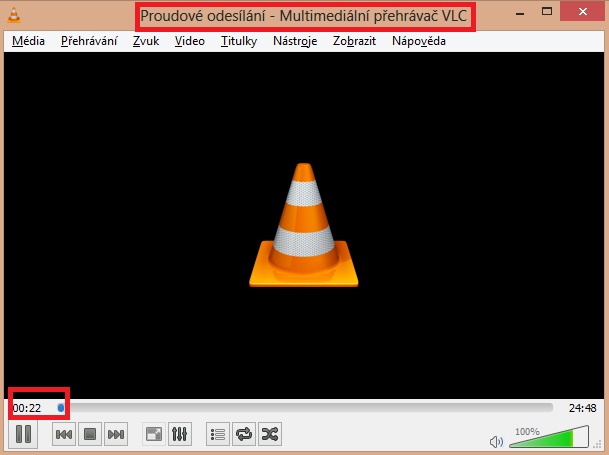Toggle loop repeat mode
The width and height of the screenshot is (609, 455).
click(x=244, y=434)
